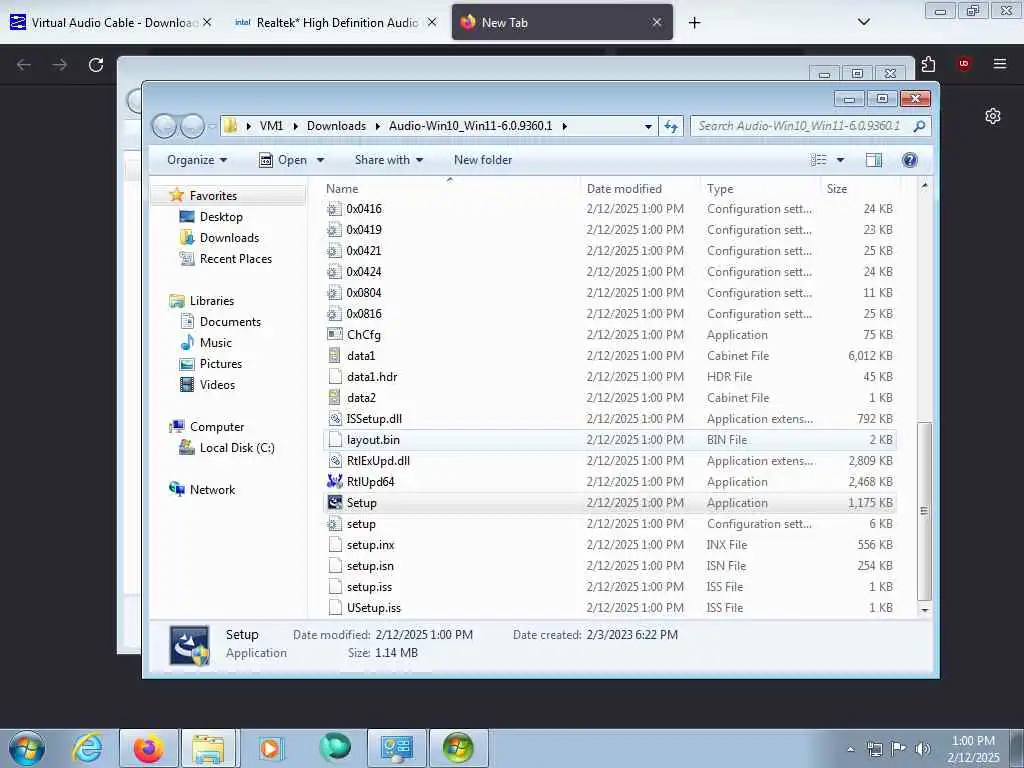Image resolution: width=1024 pixels, height=768 pixels.
Task: Open Windows Media Player taskbar icon
Action: 270,748
